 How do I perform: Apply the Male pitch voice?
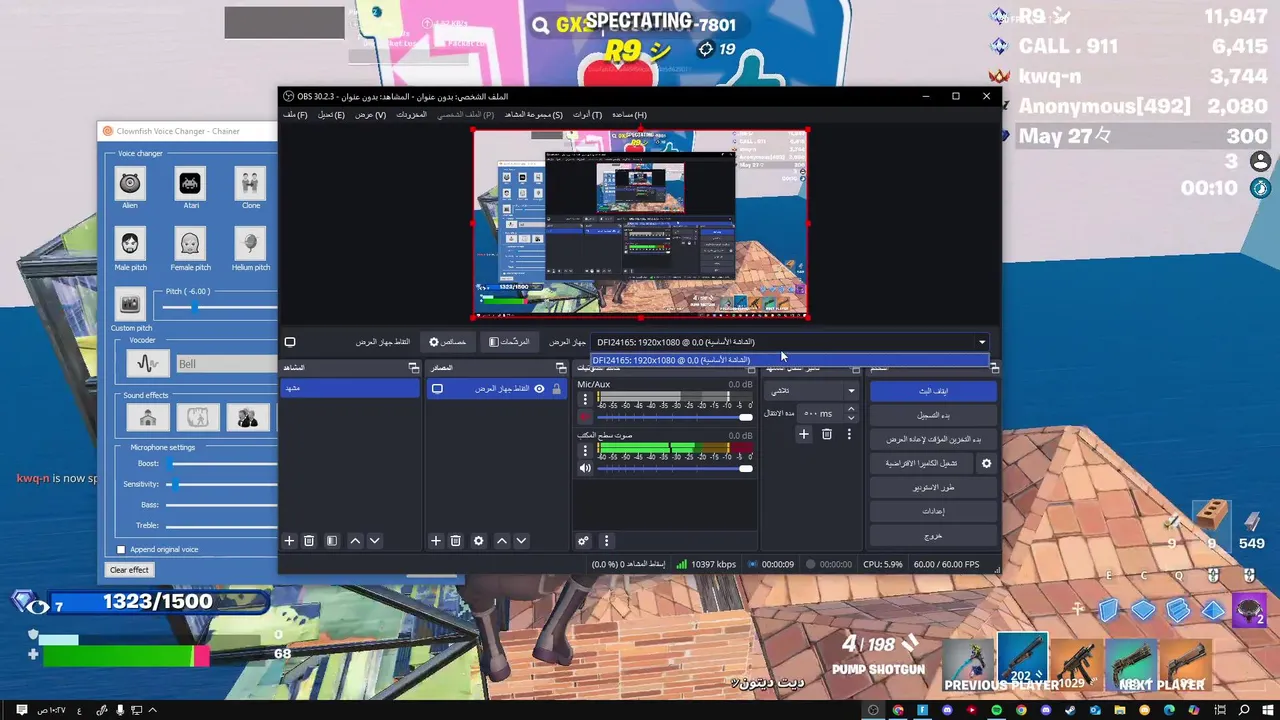coord(130,243)
